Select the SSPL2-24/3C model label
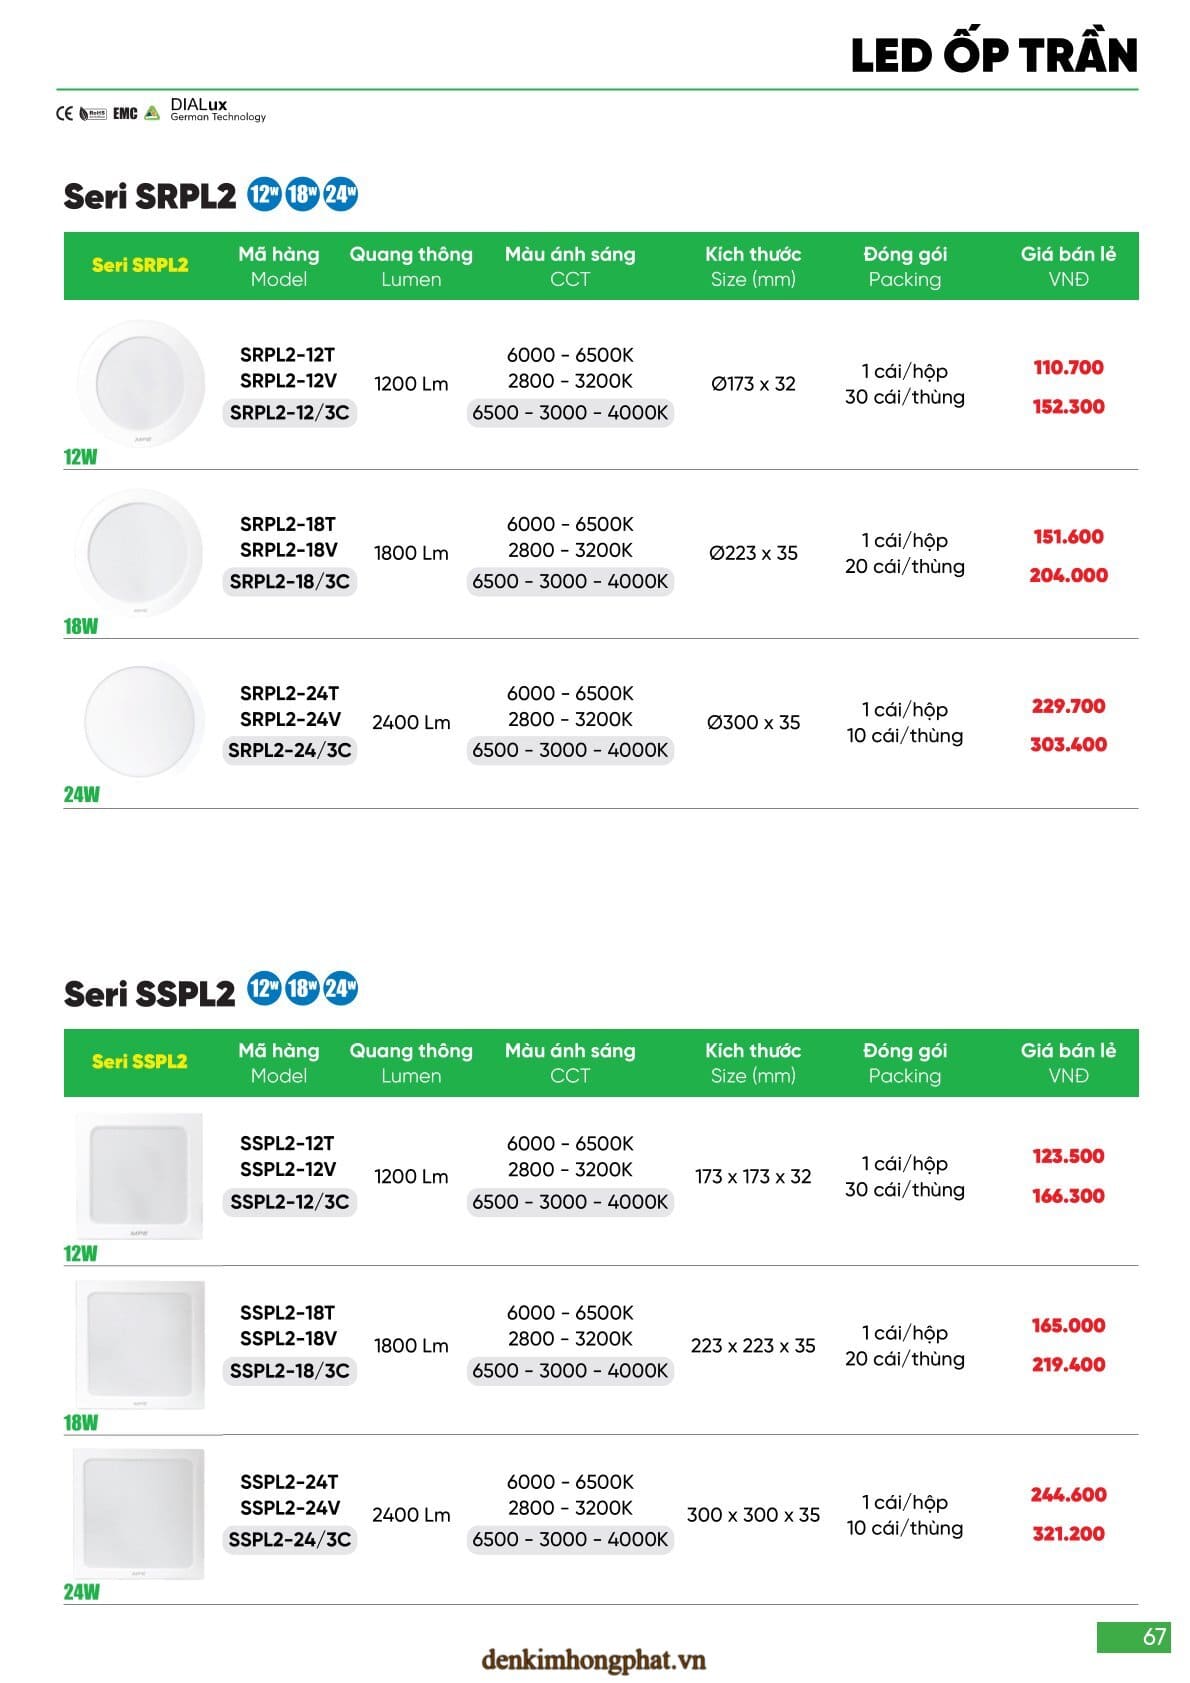This screenshot has height=1683, width=1190. (289, 1539)
